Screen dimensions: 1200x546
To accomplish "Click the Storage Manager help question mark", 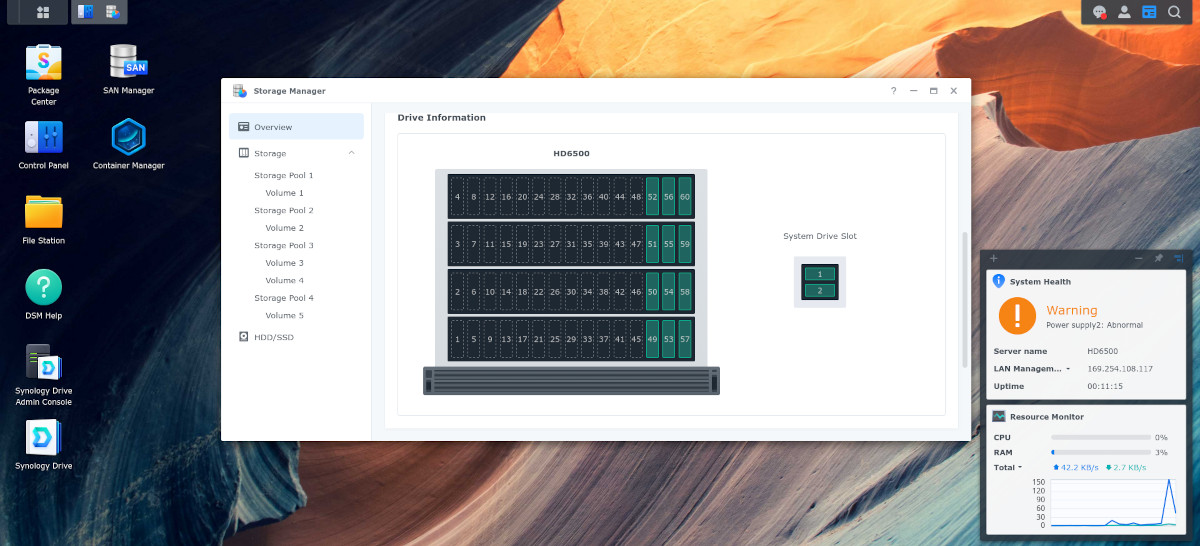I will click(x=894, y=91).
